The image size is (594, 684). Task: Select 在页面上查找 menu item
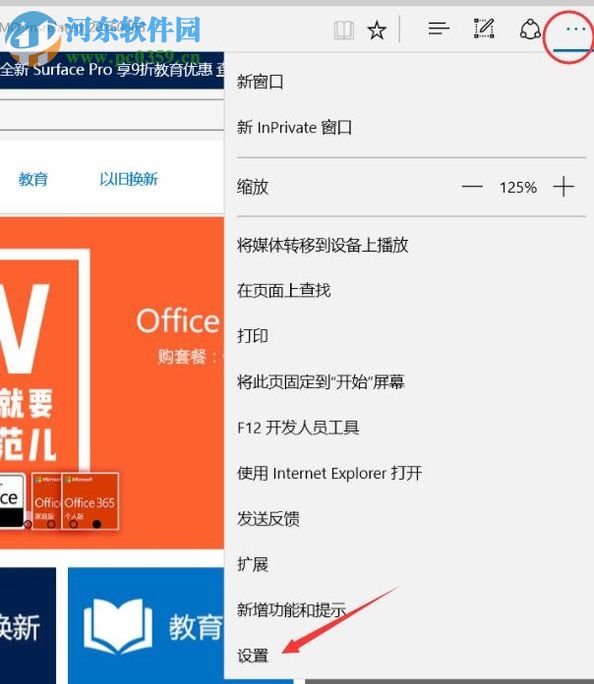pos(283,291)
